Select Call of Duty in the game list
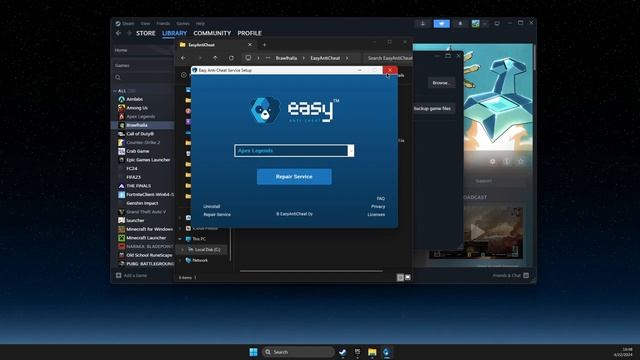The image size is (640, 360). pyautogui.click(x=140, y=134)
